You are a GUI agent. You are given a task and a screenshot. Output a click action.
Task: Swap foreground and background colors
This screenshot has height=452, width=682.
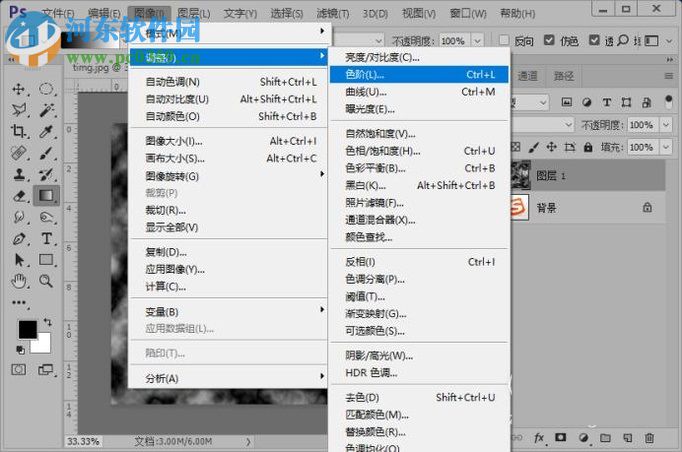click(47, 322)
